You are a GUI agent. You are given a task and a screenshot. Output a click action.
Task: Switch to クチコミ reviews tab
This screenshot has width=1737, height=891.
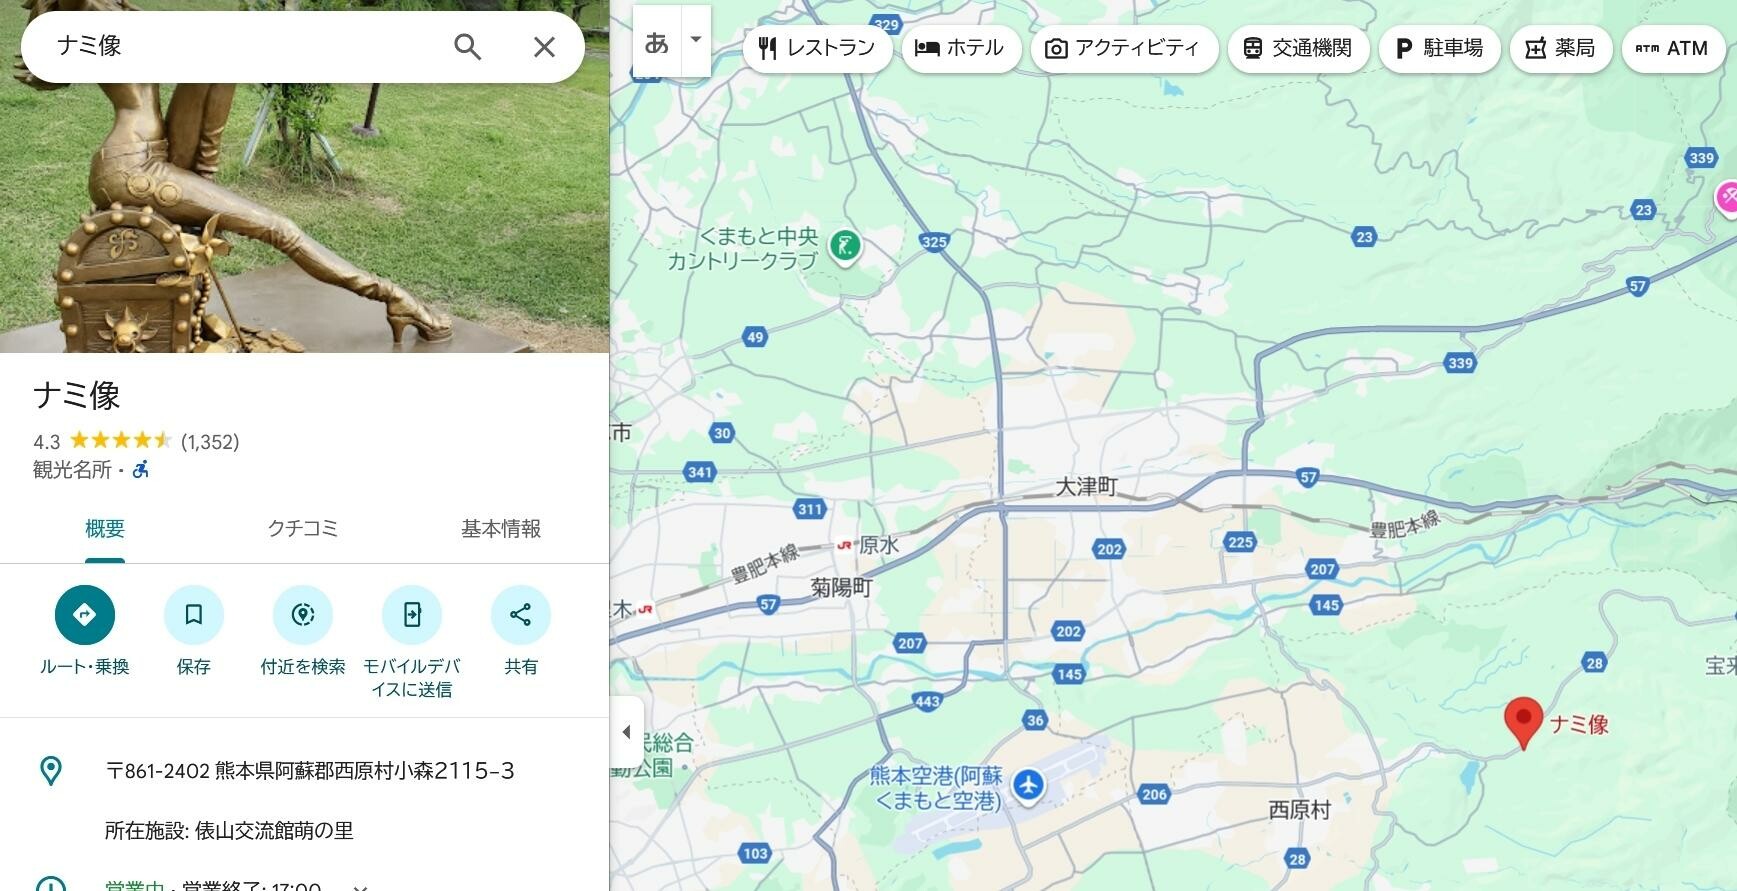click(303, 528)
